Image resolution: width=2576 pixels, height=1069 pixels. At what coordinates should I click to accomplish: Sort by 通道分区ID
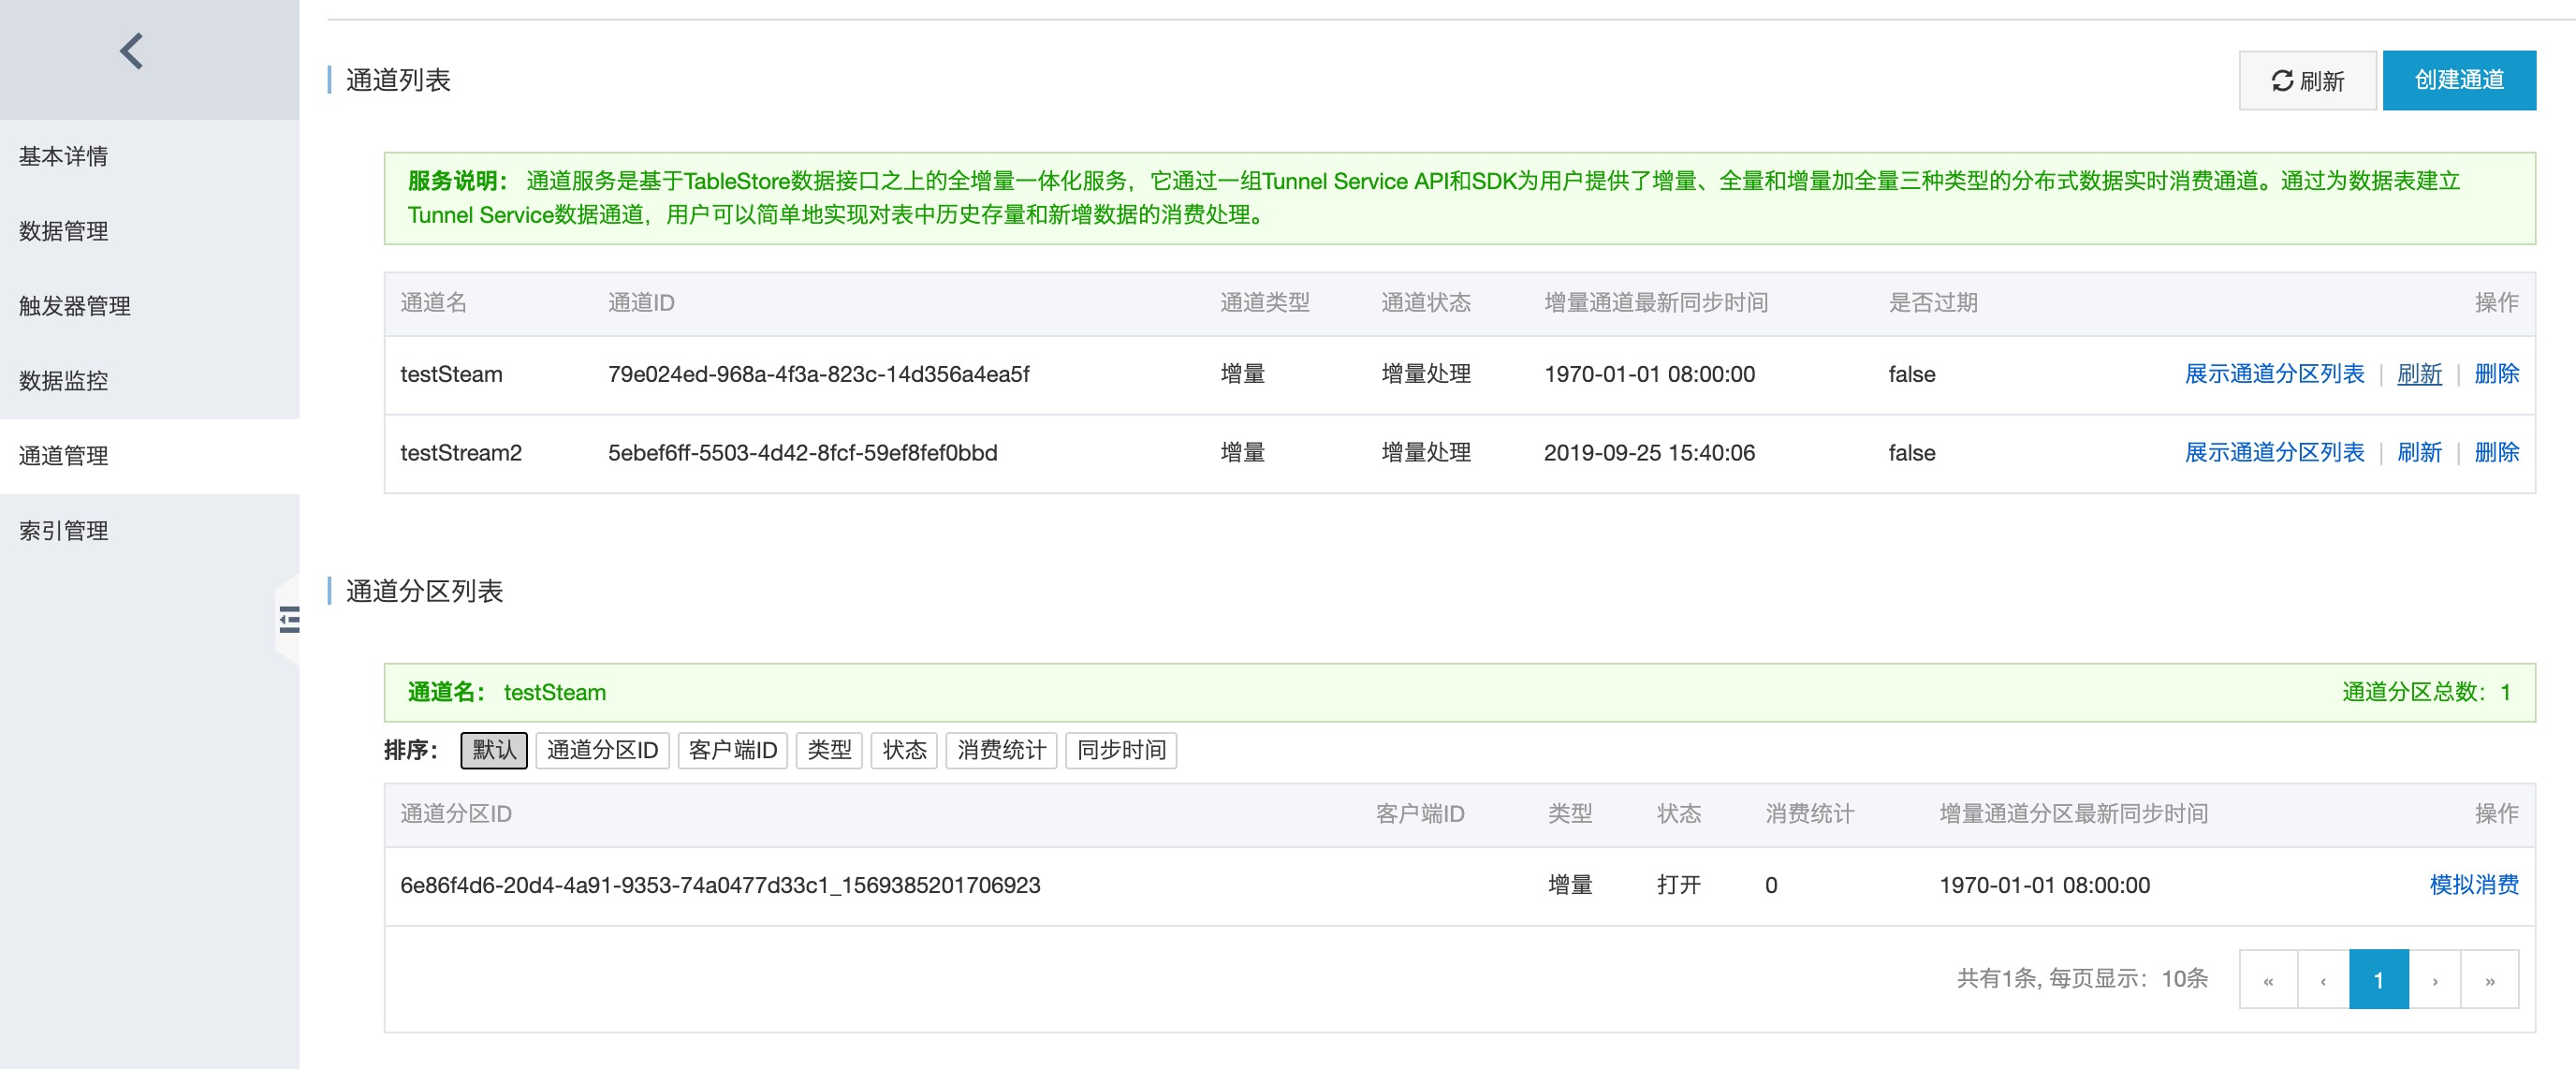click(602, 750)
